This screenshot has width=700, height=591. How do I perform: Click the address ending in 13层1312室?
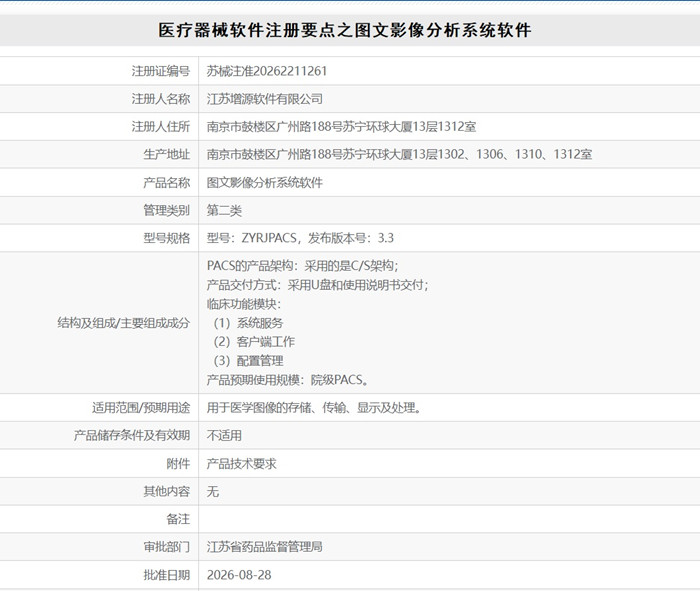341,126
